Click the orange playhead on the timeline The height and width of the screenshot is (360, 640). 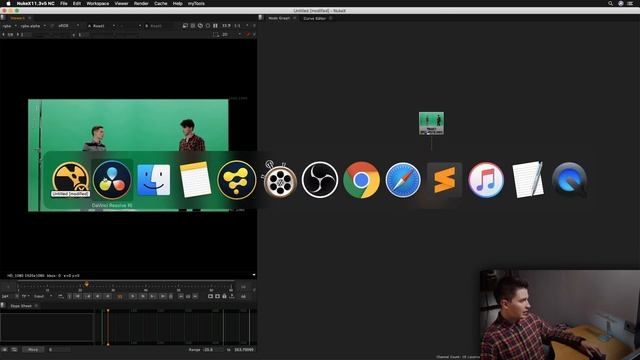86,284
